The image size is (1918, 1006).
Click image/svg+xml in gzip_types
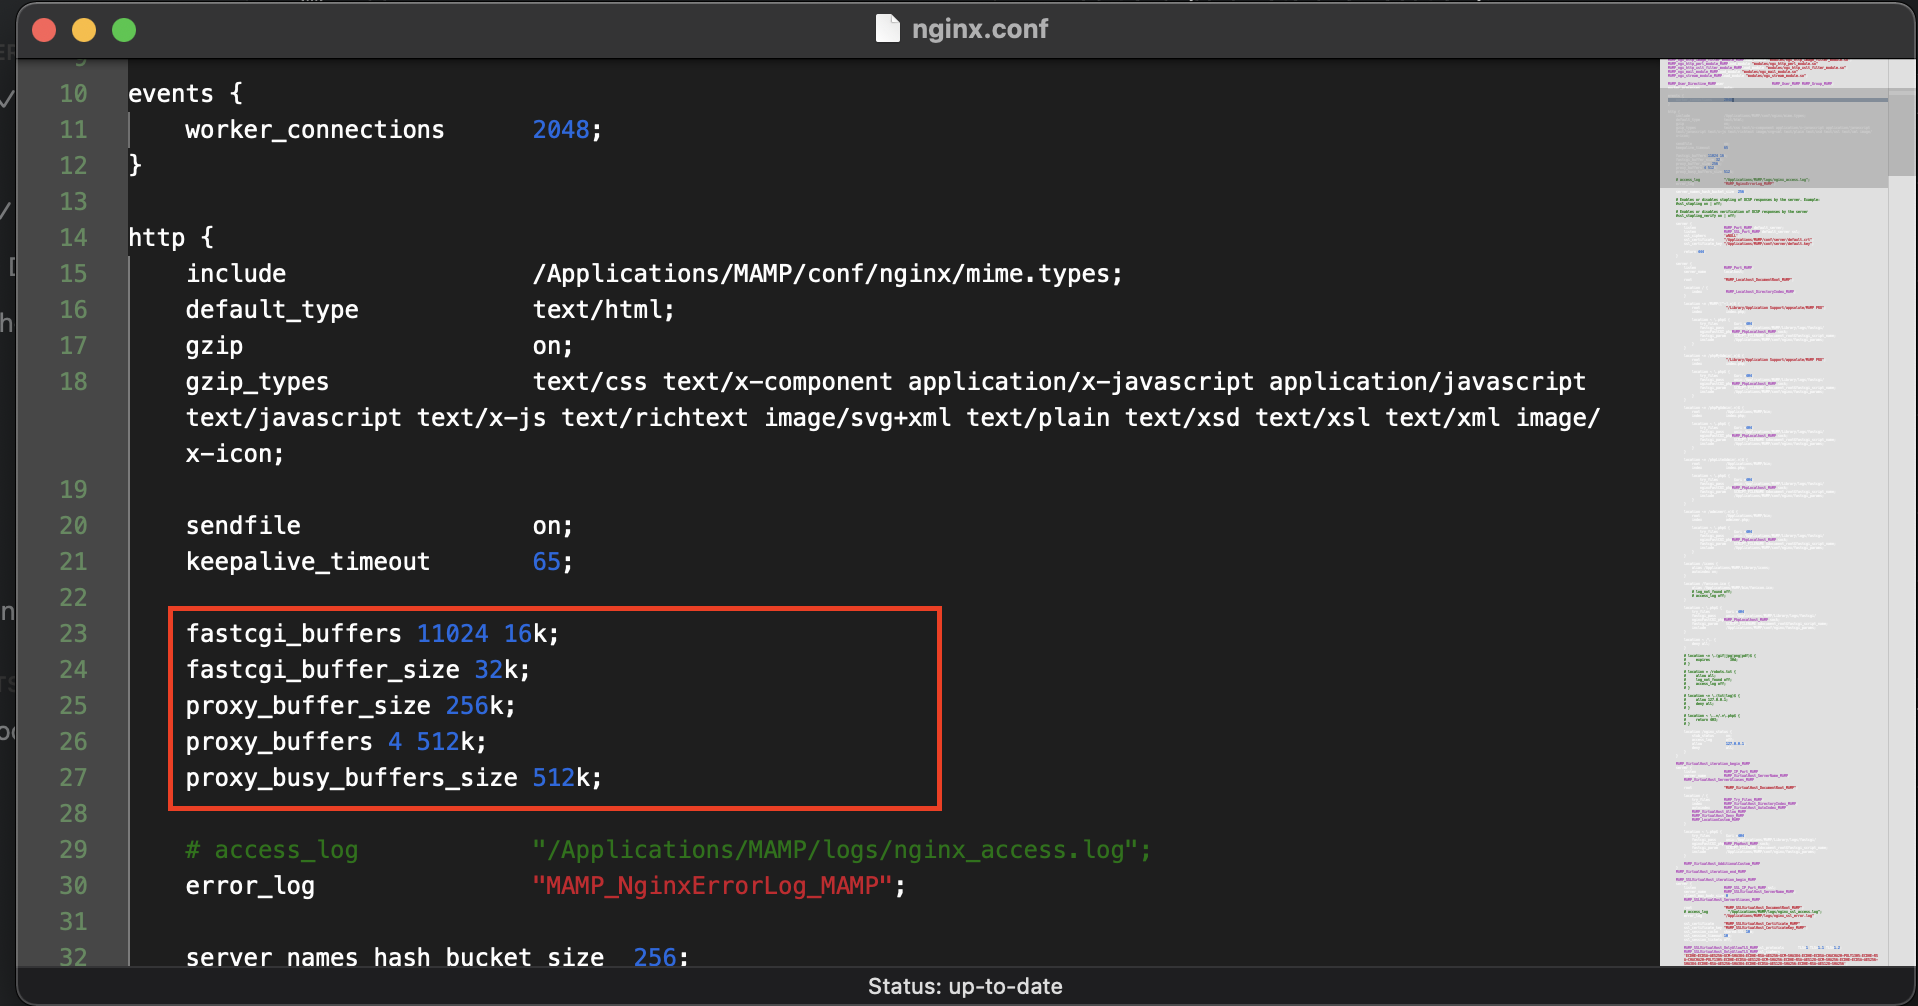[858, 418]
